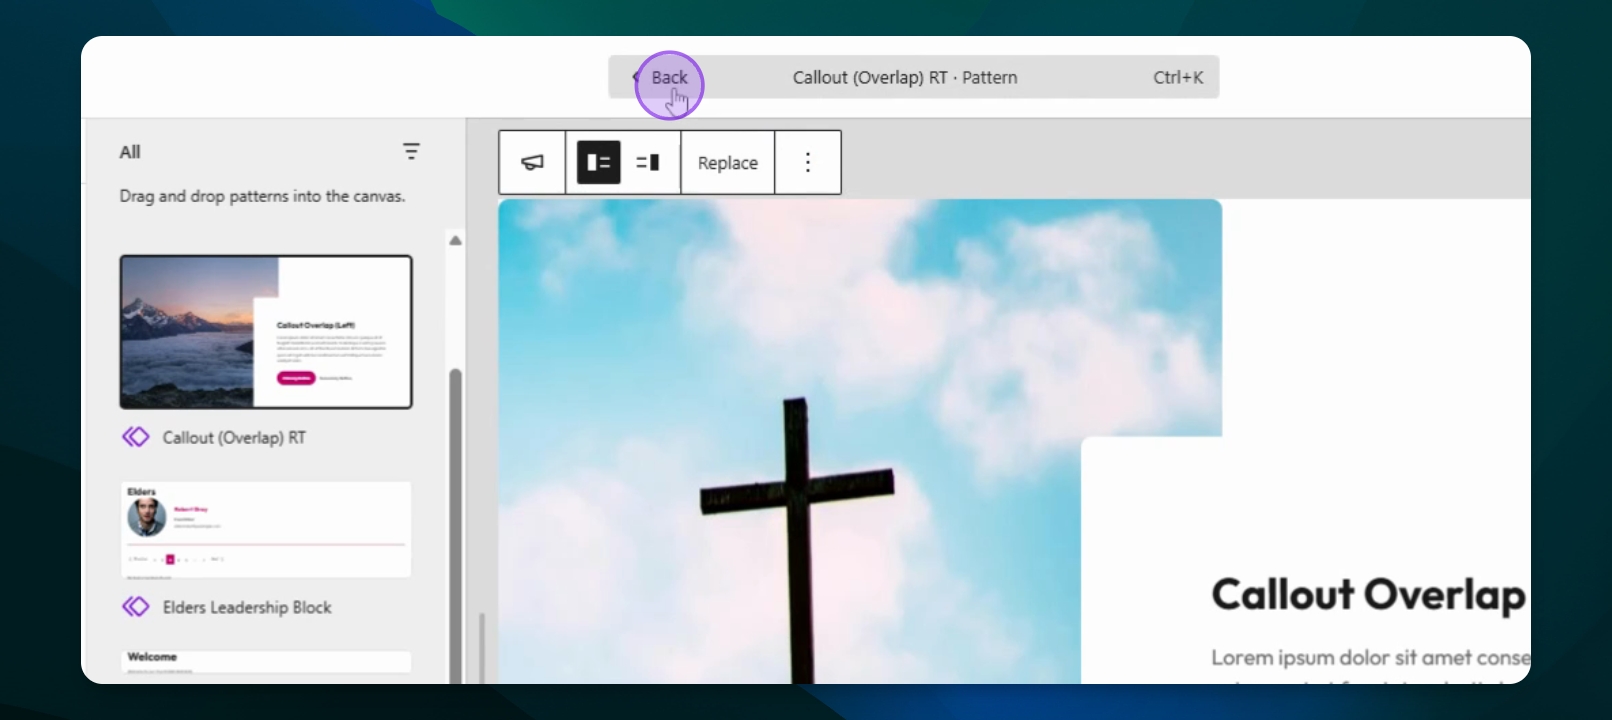Click the Callout (Overlap) RT pattern label

coord(234,438)
